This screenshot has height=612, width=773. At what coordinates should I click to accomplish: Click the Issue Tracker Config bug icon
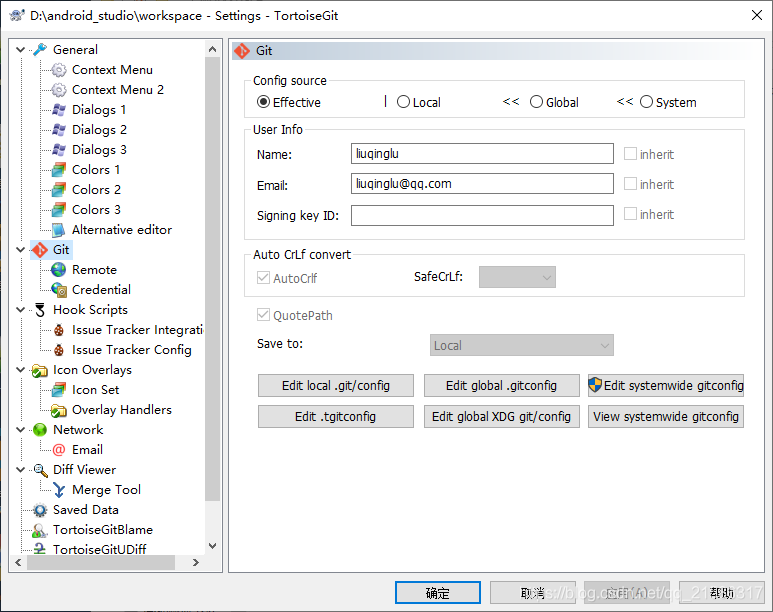(59, 350)
